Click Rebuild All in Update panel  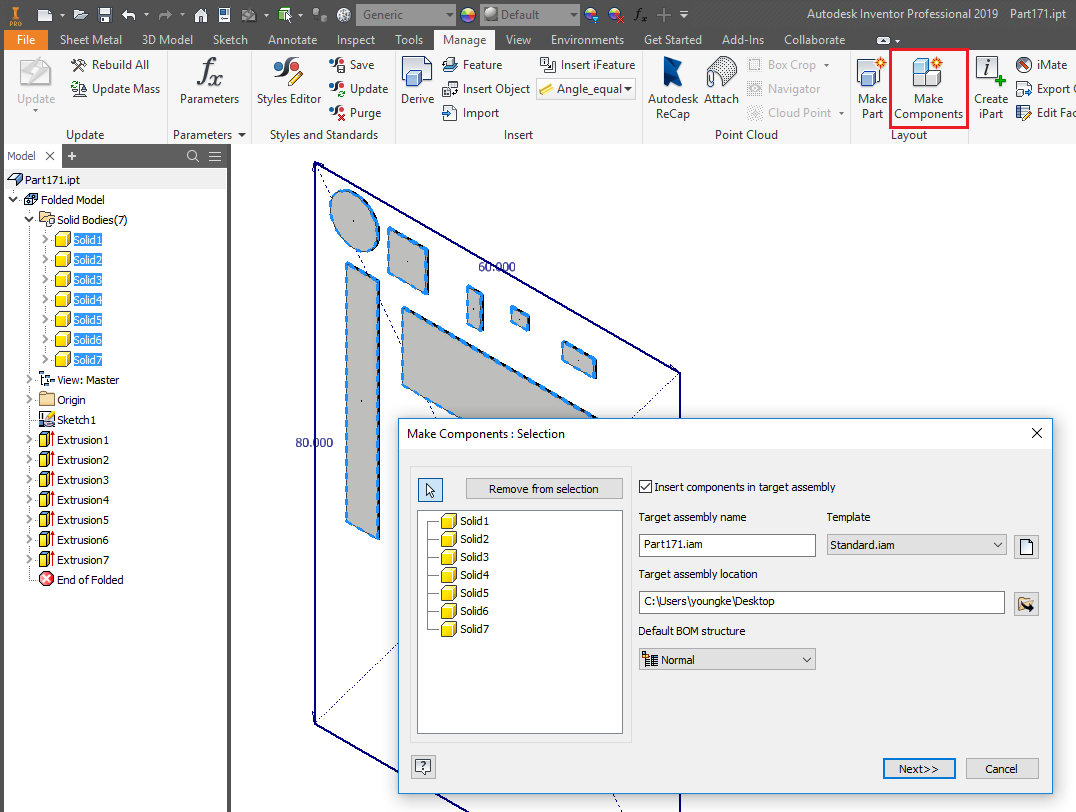point(110,65)
